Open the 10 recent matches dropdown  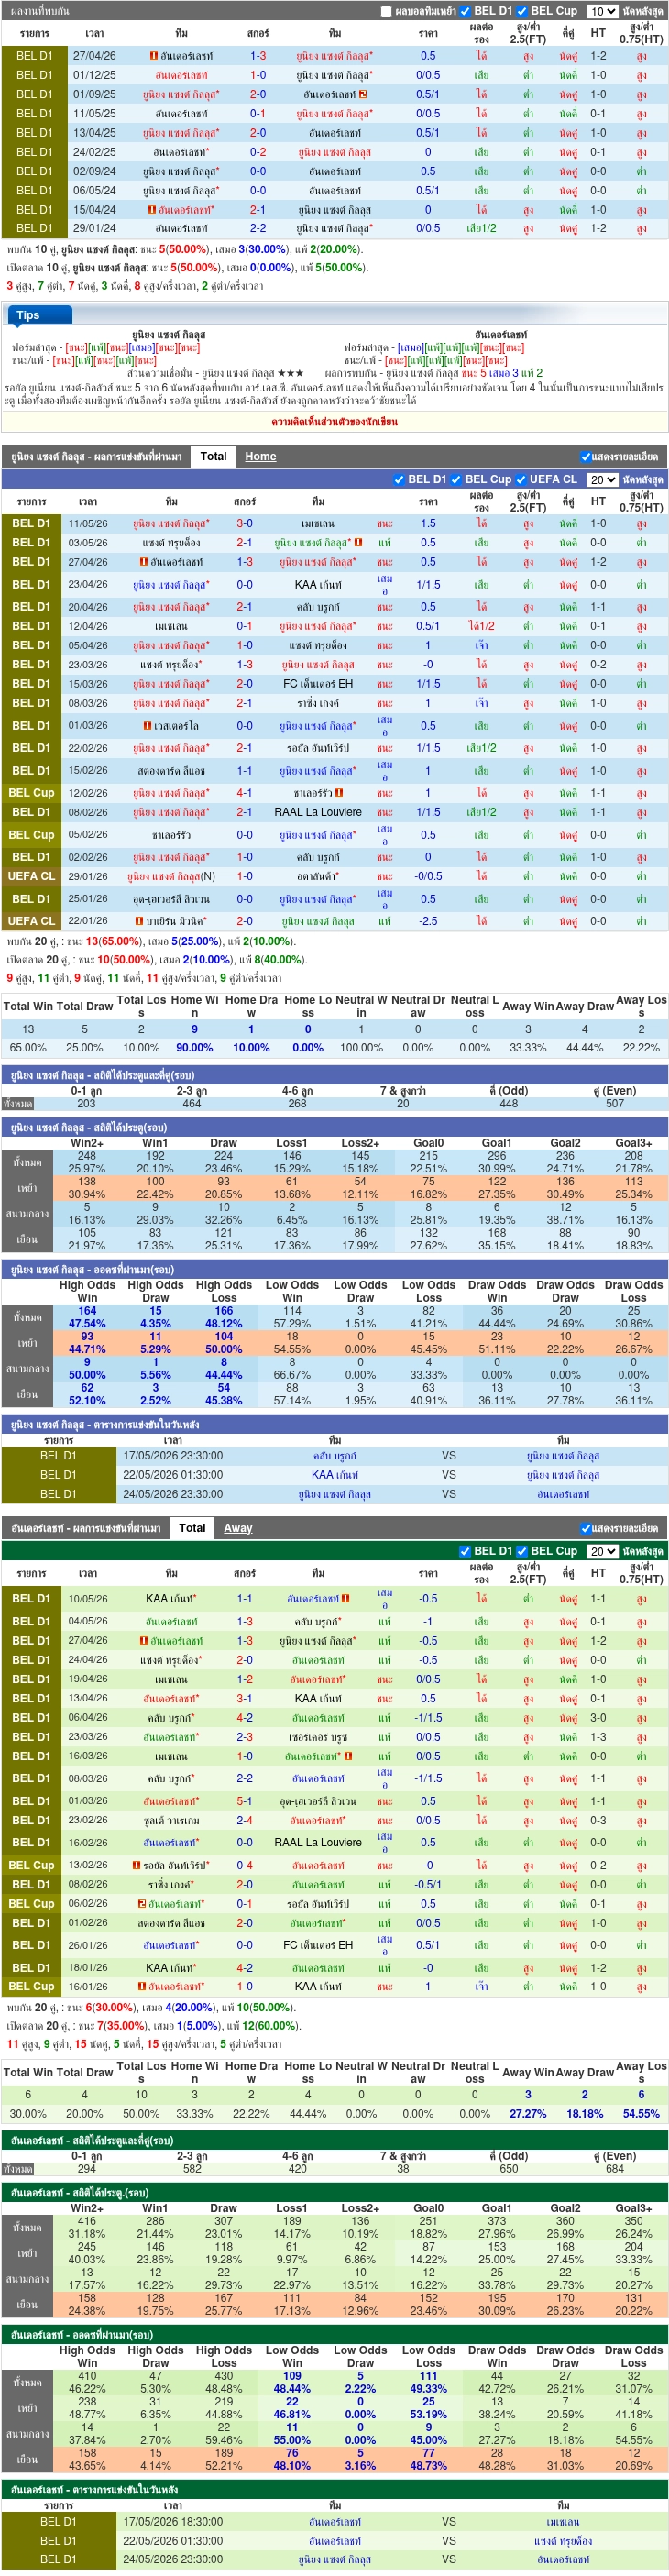pyautogui.click(x=602, y=11)
